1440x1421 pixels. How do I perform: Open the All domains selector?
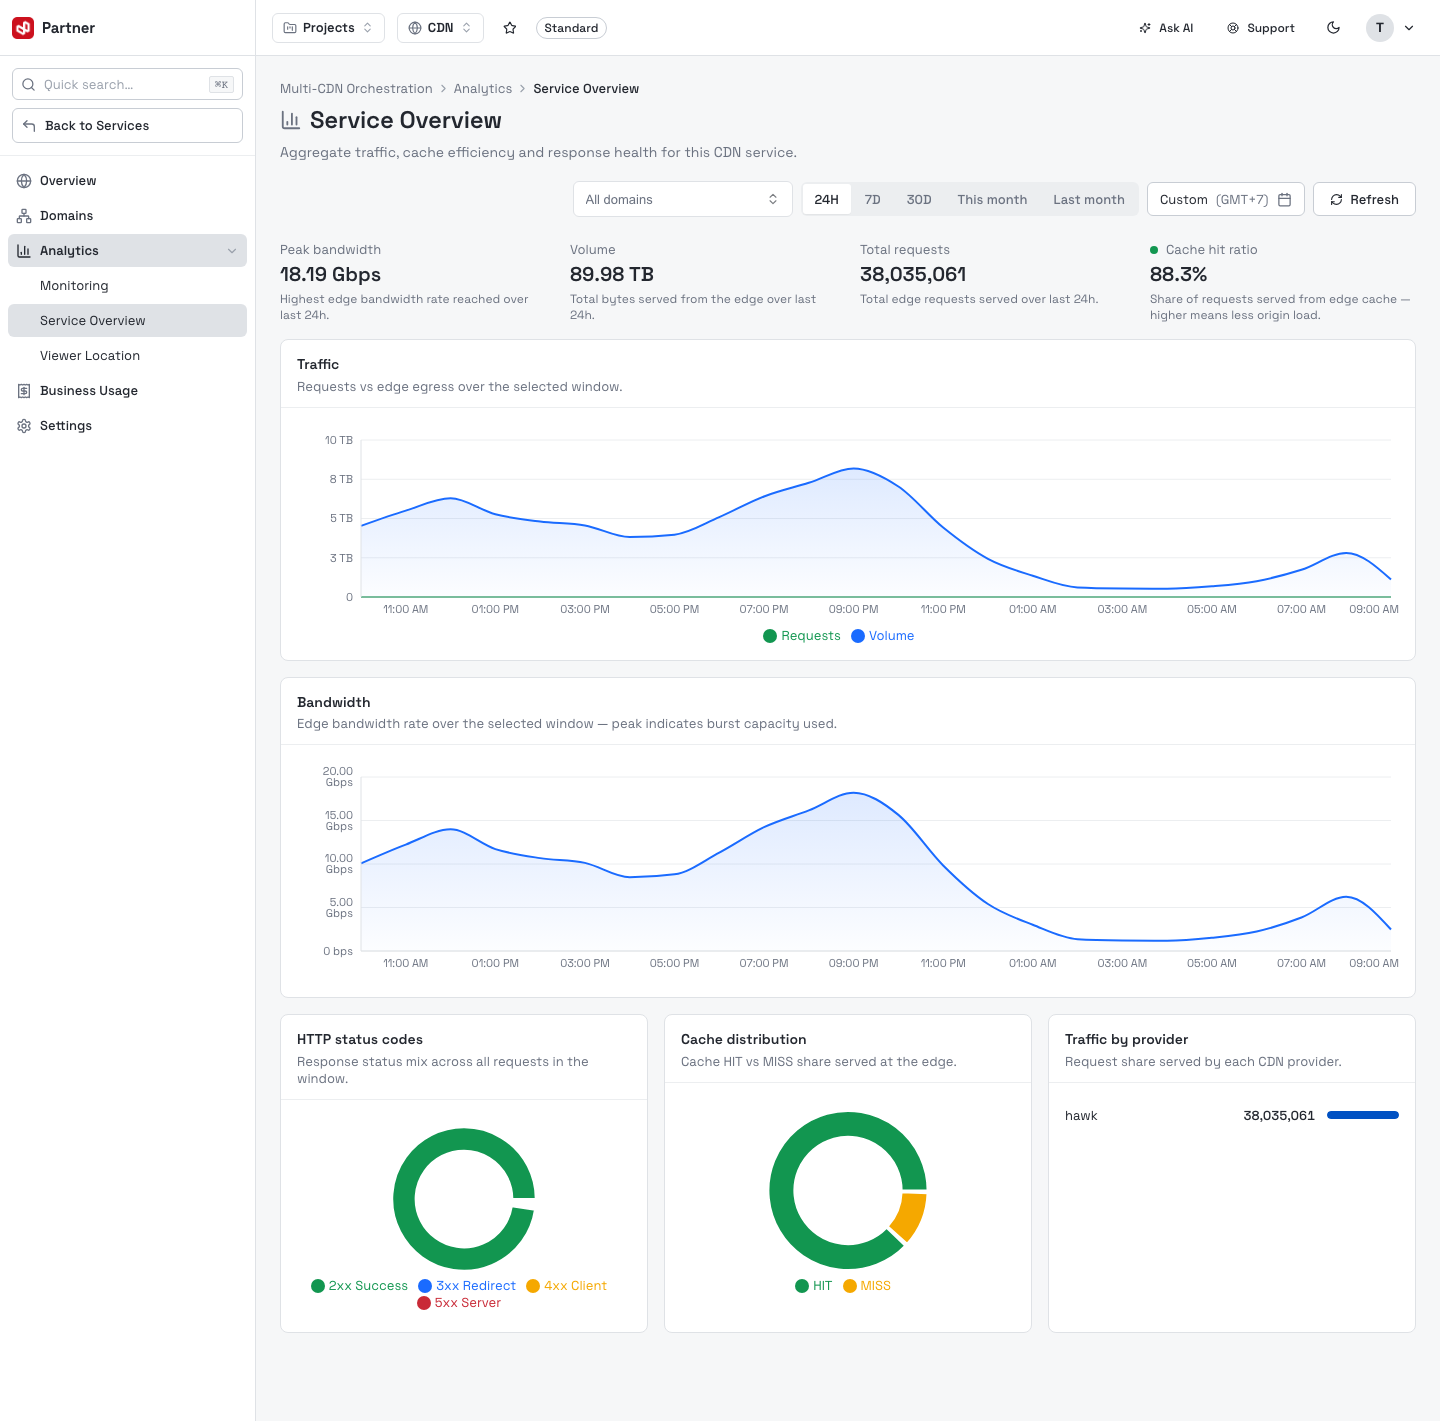point(683,200)
